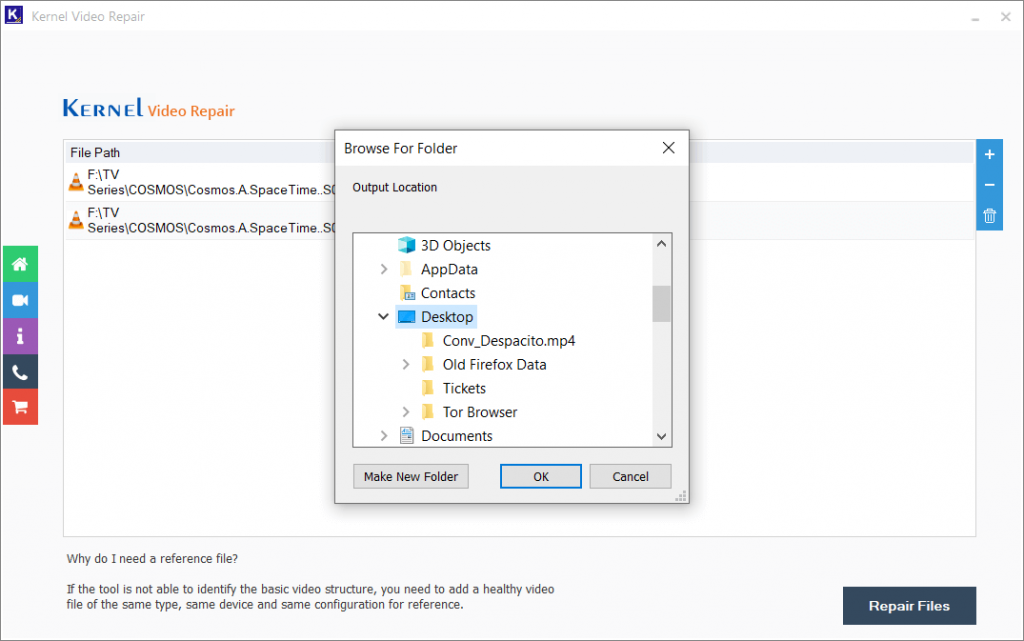
Task: Click the Repair Files button
Action: tap(909, 605)
